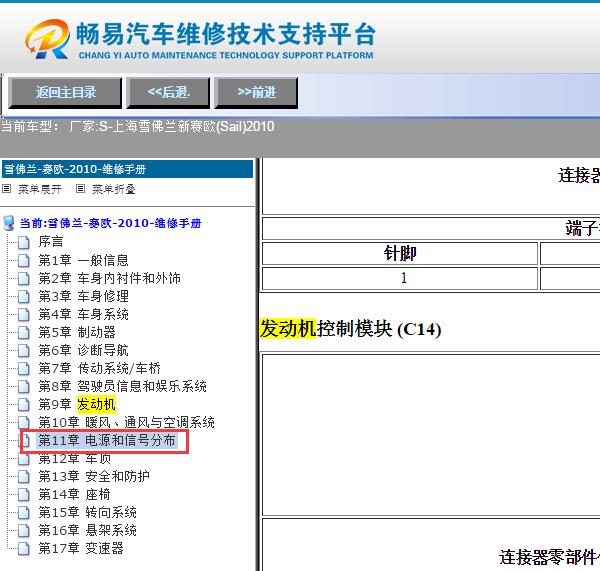The width and height of the screenshot is (600, 571).
Task: Open 第16章 悬架系统
Action: pos(88,530)
